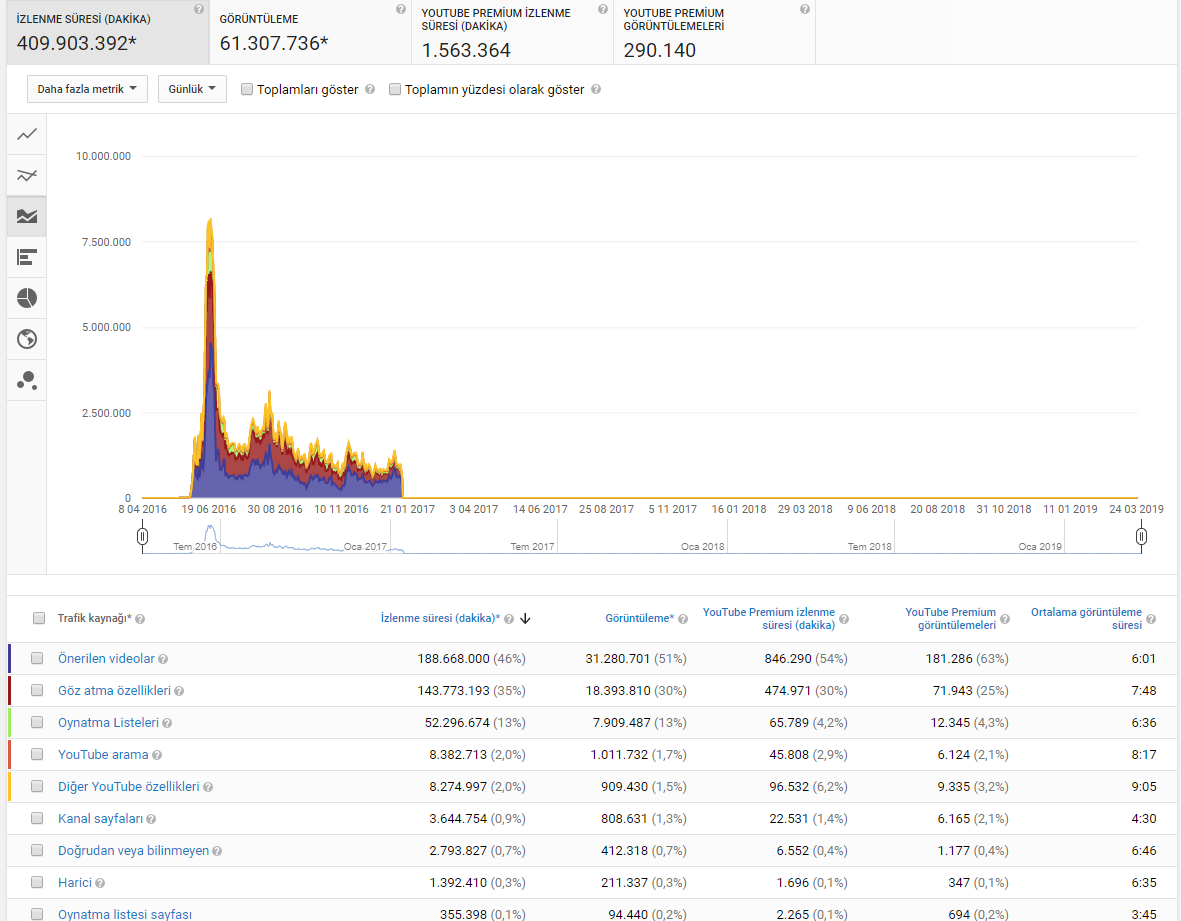
Task: Open help for YouTube Premium Görüntülemeleri card
Action: (x=804, y=10)
